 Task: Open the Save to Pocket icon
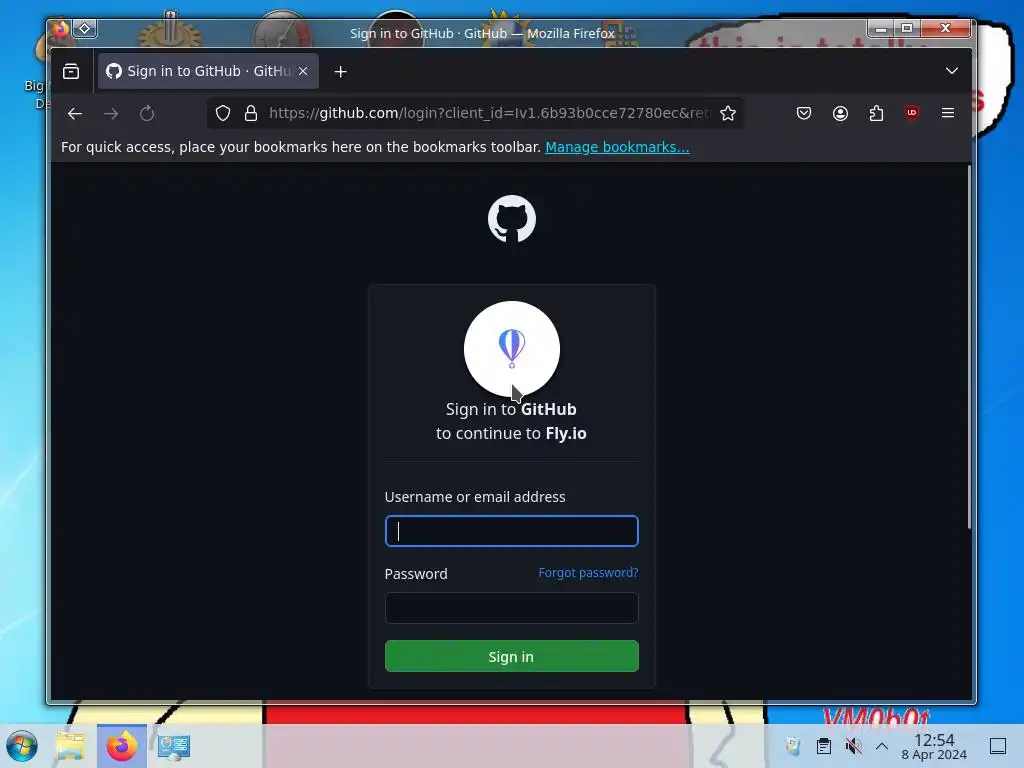(804, 114)
